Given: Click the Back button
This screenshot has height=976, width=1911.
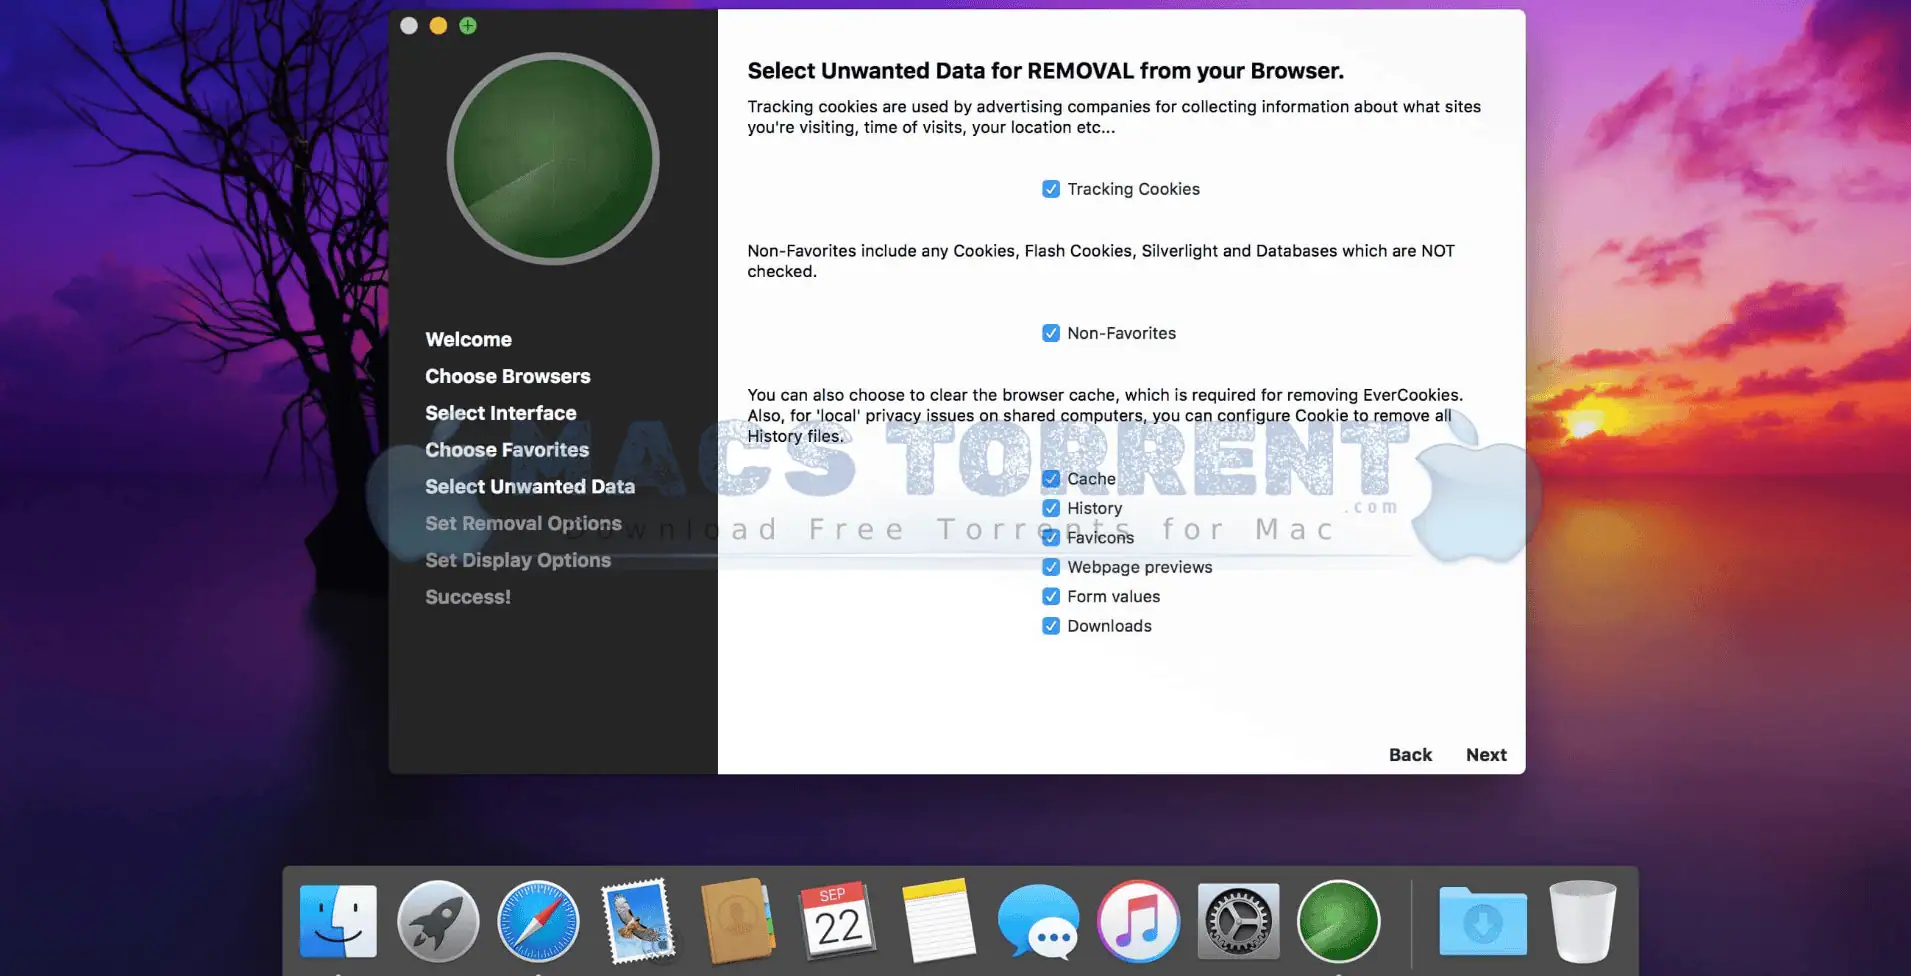Looking at the screenshot, I should click(1410, 755).
